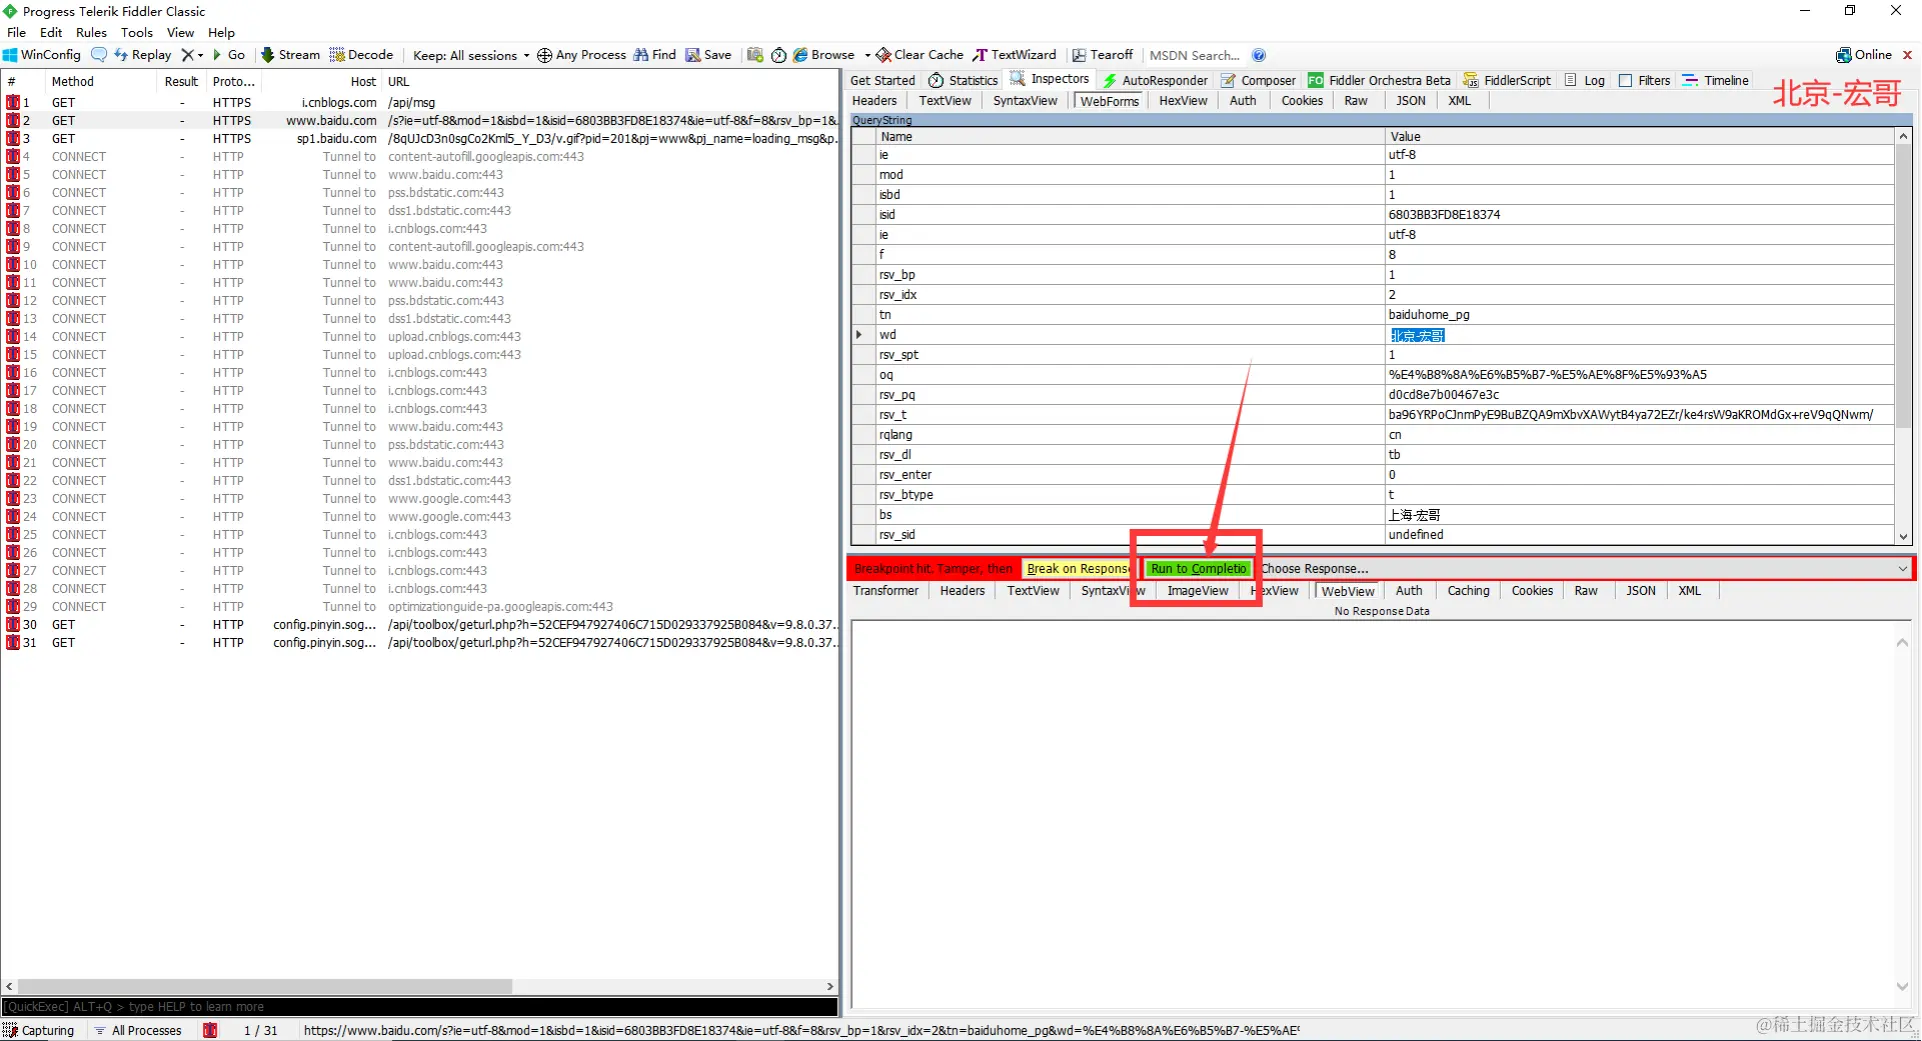Select session 2 www.baidu.com row
This screenshot has height=1041, width=1922.
tap(420, 120)
